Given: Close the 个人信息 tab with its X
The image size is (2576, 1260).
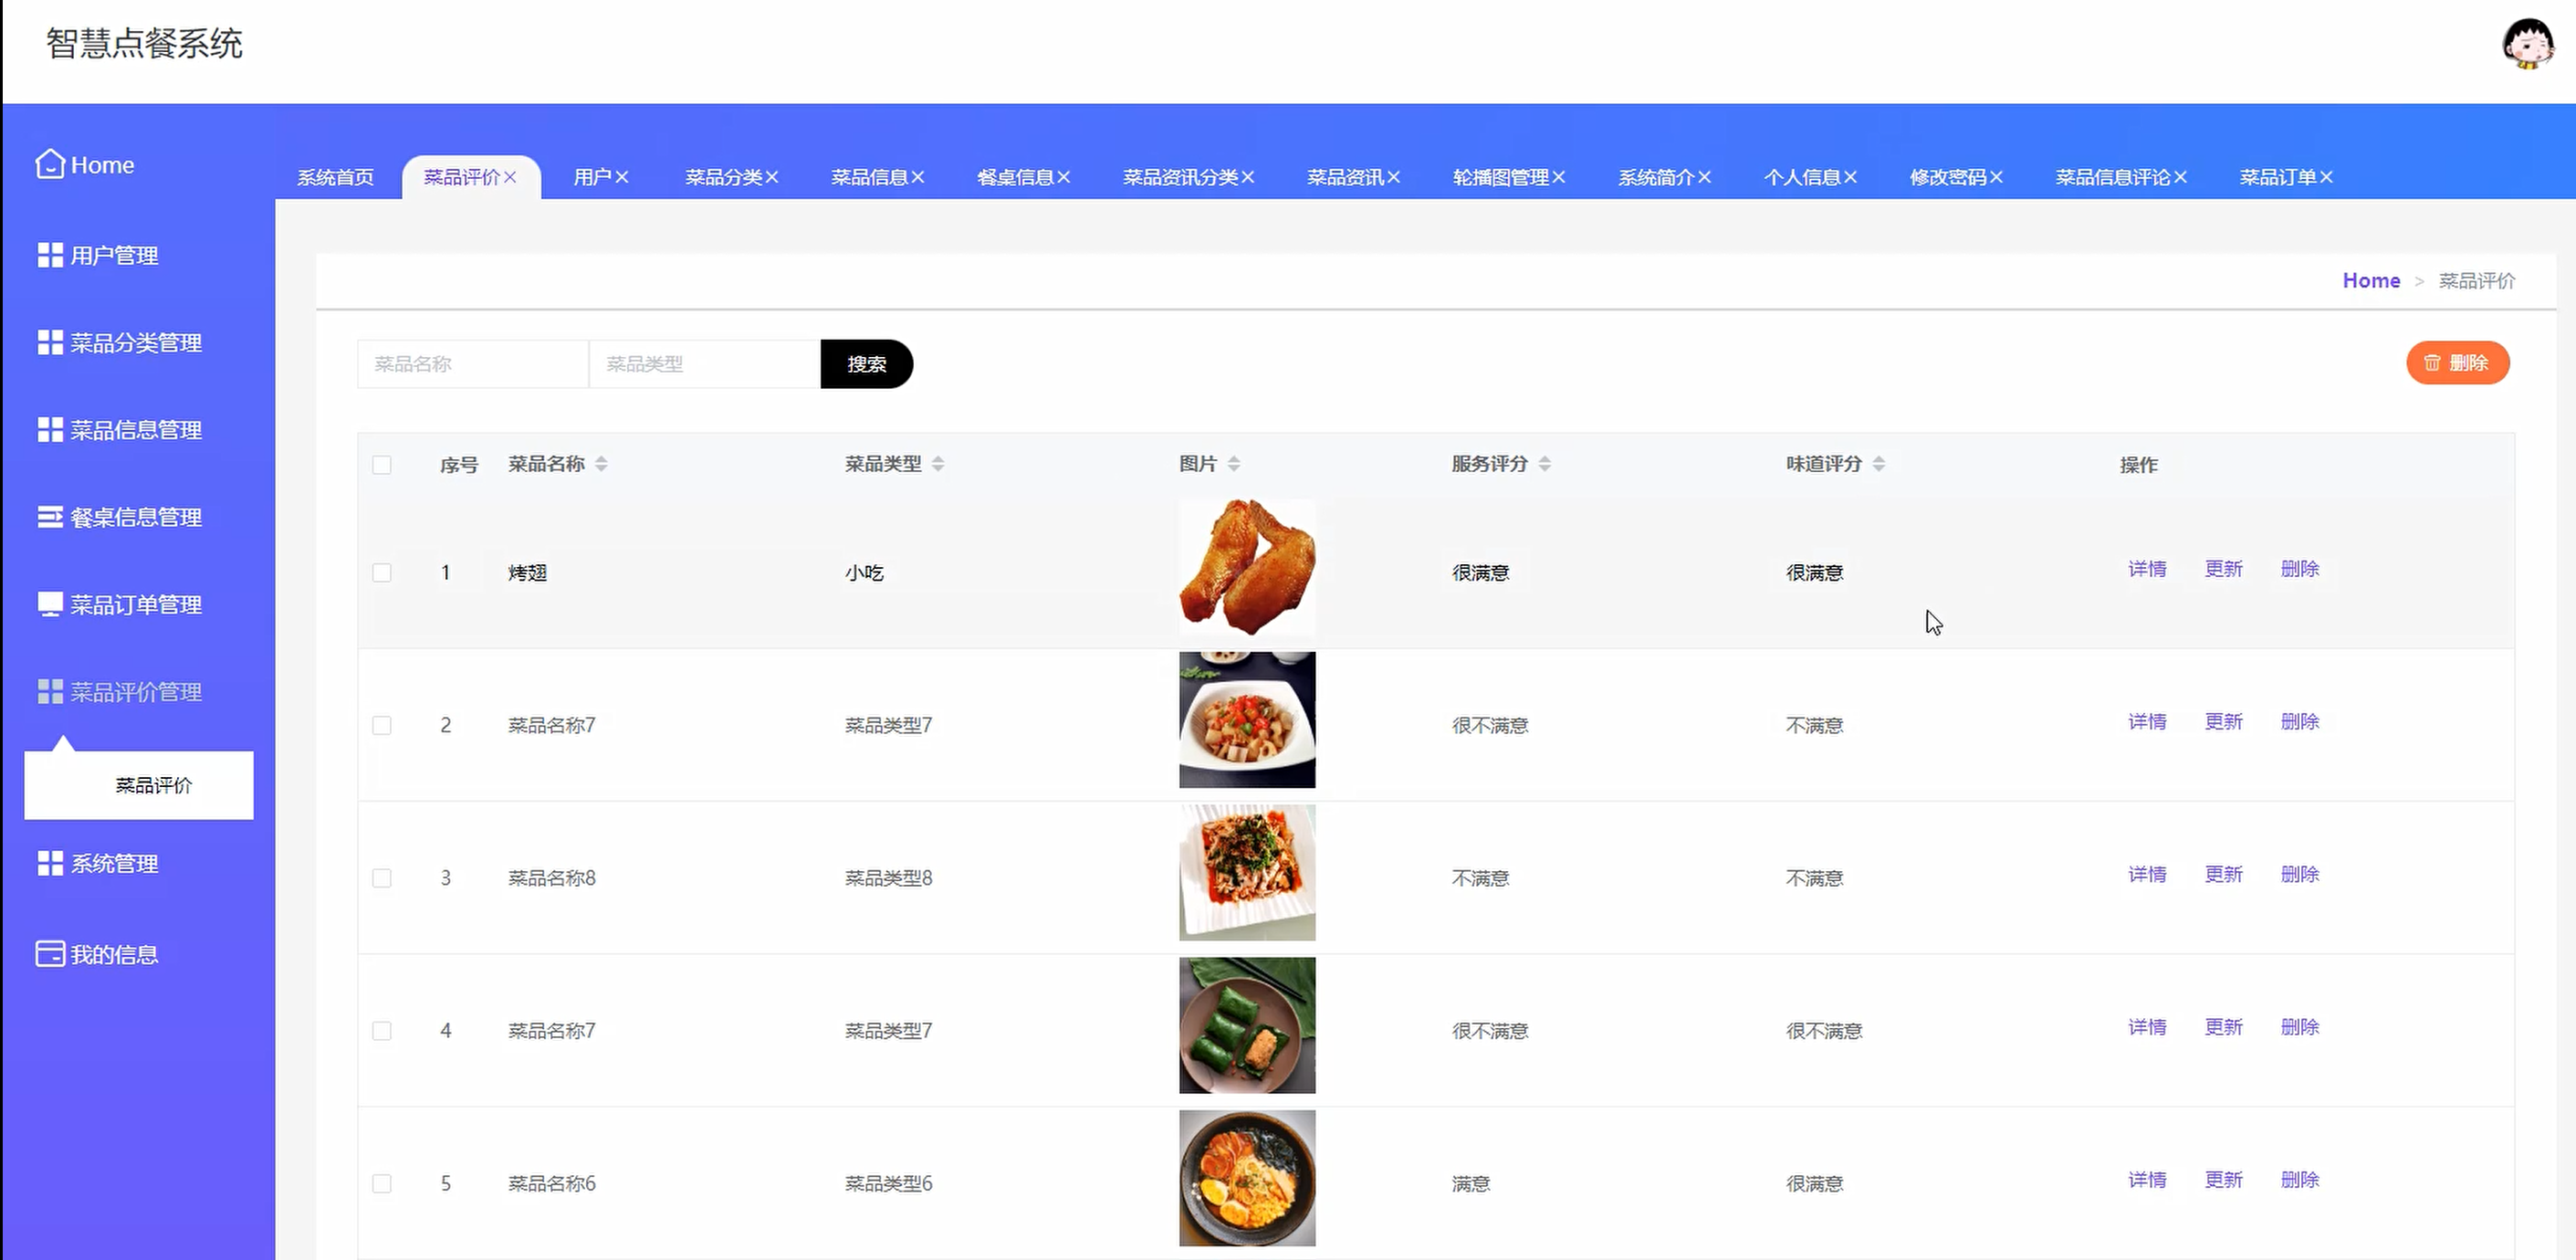Looking at the screenshot, I should tap(1851, 177).
